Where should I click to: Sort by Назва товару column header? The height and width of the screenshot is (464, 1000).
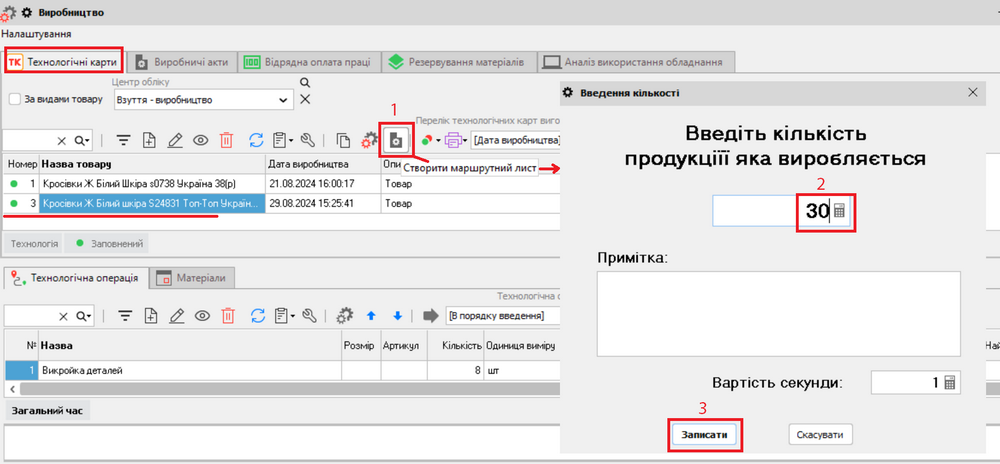[x=152, y=164]
